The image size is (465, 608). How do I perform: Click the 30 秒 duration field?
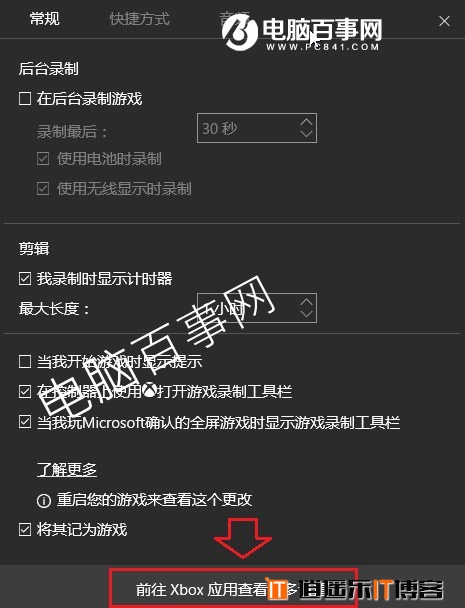click(257, 128)
